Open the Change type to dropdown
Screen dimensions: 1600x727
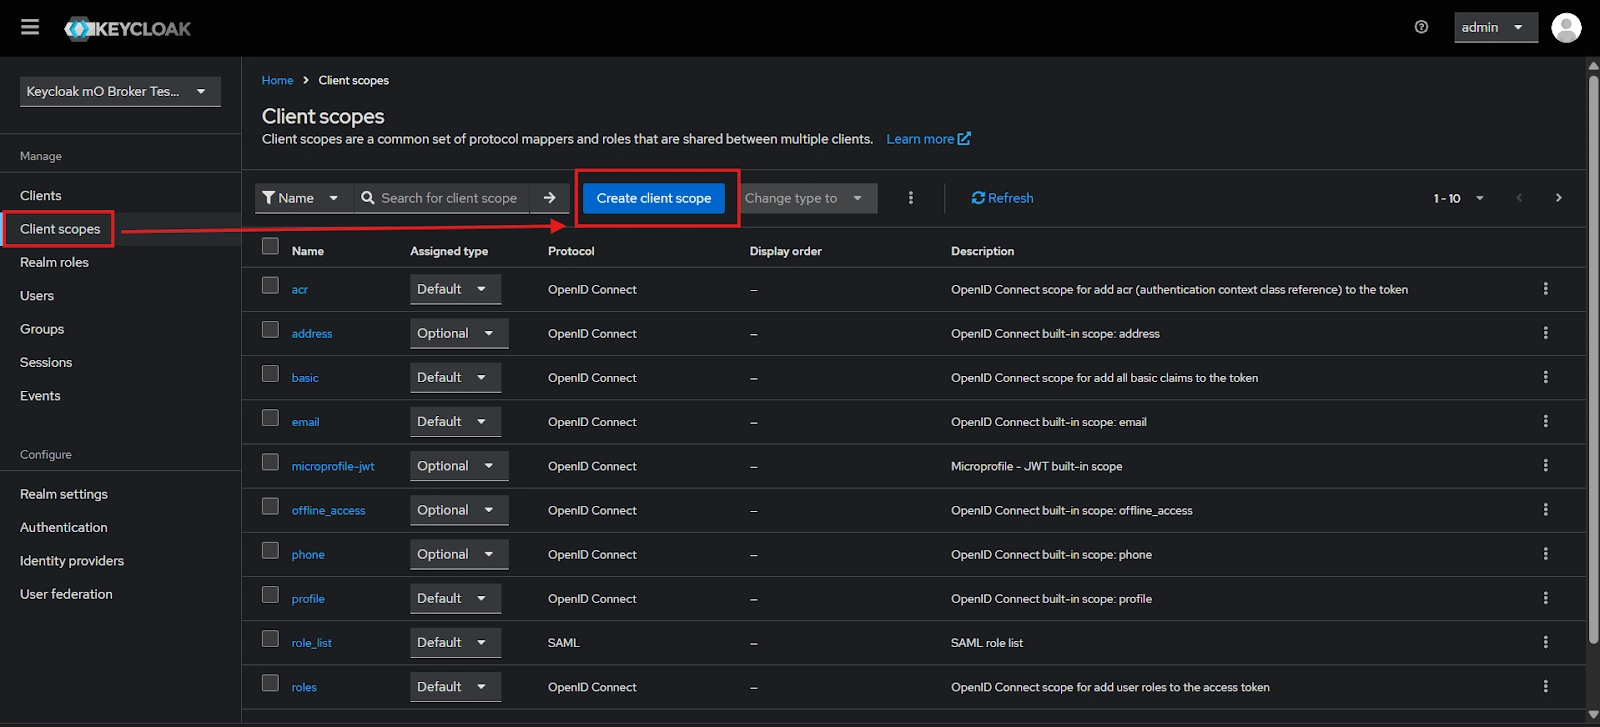click(808, 198)
